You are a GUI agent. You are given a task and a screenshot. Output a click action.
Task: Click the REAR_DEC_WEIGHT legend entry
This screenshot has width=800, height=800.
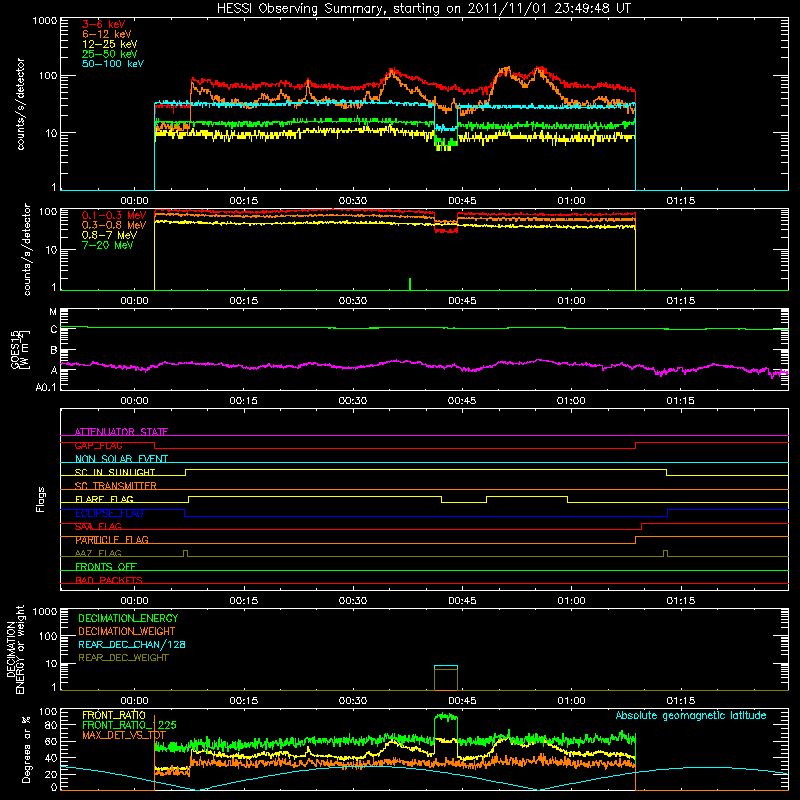pos(123,658)
